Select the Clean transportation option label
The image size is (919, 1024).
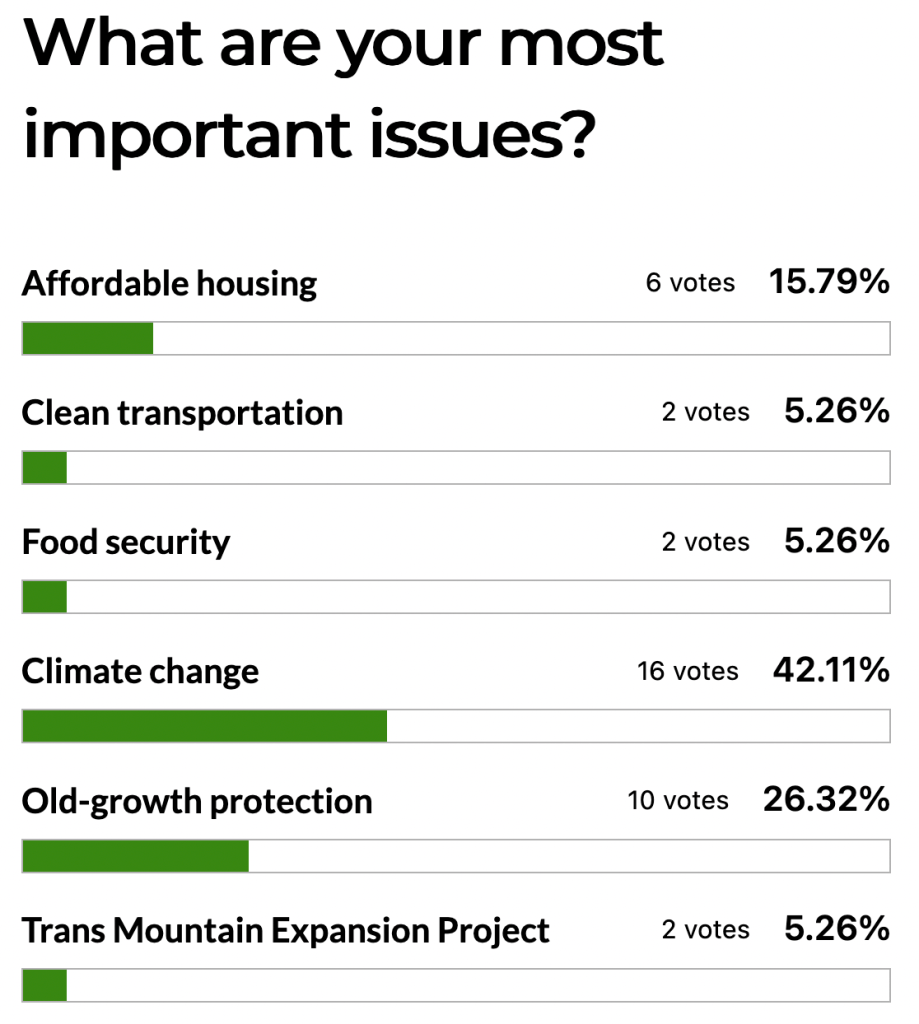point(182,413)
